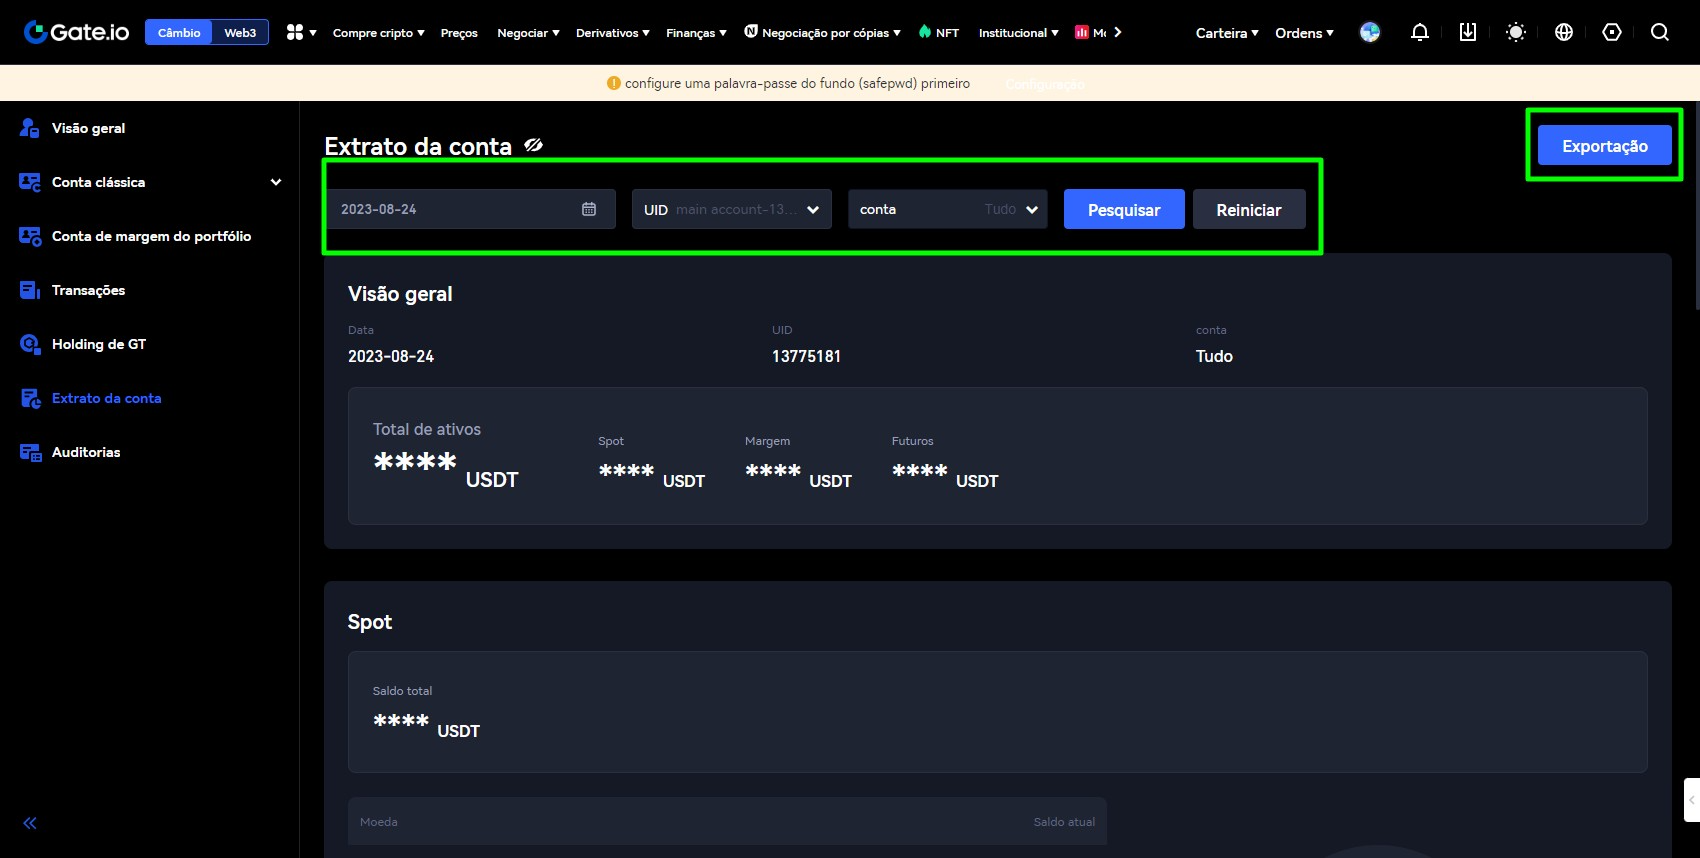Collapse the left sidebar panel
Image resolution: width=1700 pixels, height=858 pixels.
click(30, 823)
